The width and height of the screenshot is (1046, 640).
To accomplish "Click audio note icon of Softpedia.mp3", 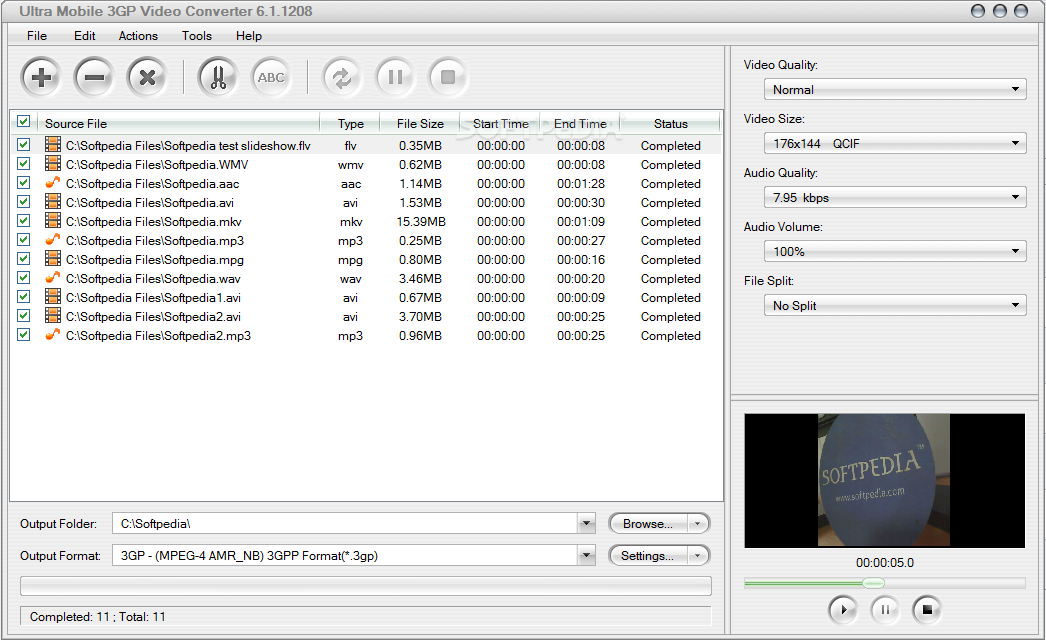I will 53,240.
